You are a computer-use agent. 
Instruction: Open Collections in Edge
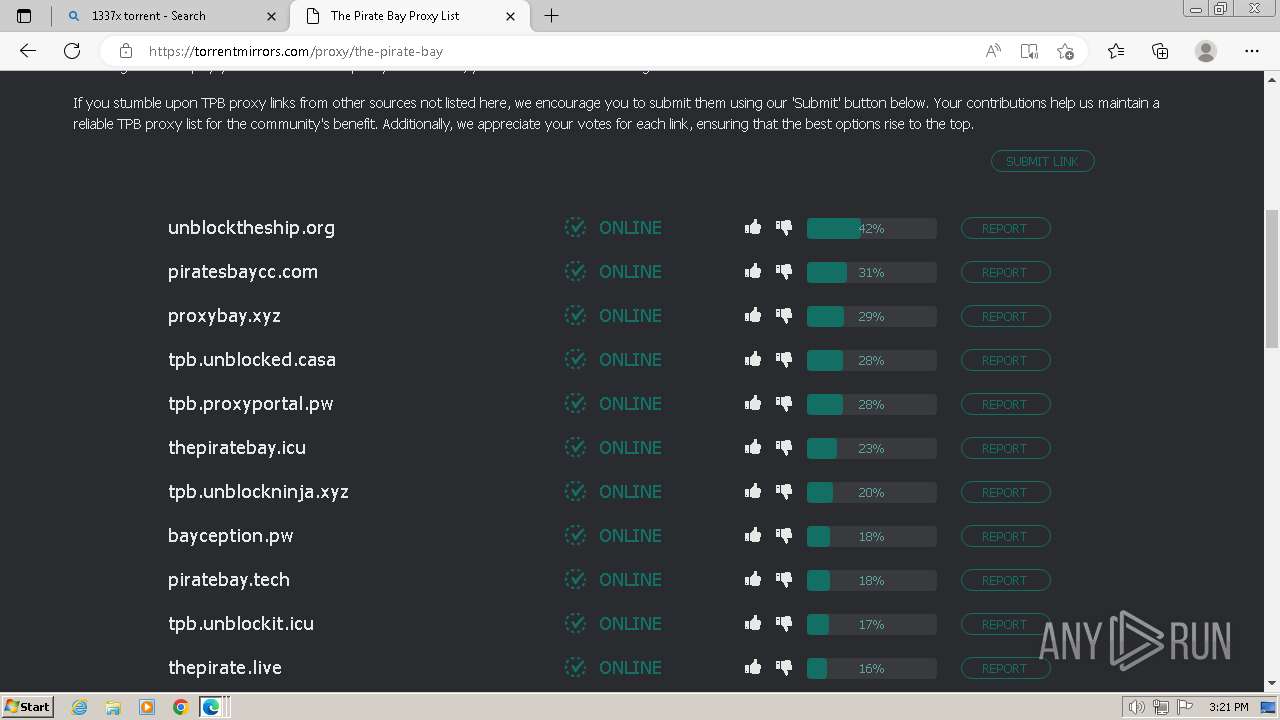(1160, 51)
